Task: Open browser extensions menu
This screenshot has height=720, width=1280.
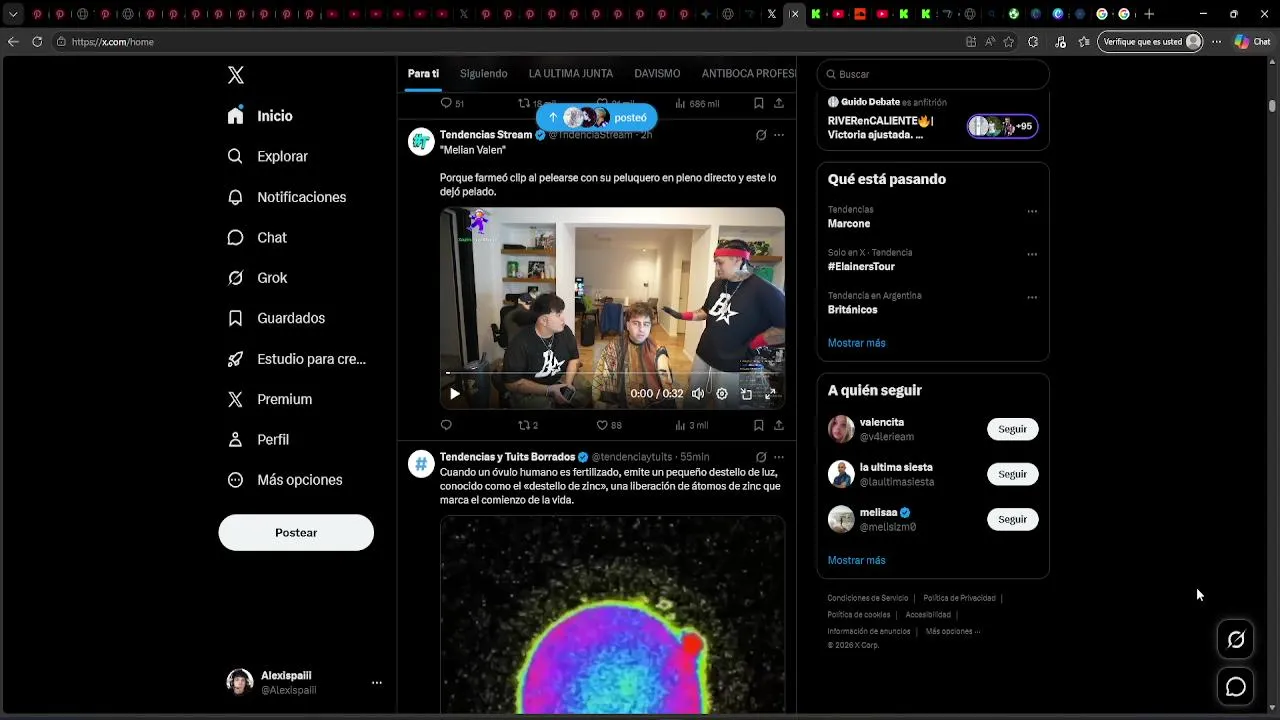Action: pyautogui.click(x=1033, y=42)
